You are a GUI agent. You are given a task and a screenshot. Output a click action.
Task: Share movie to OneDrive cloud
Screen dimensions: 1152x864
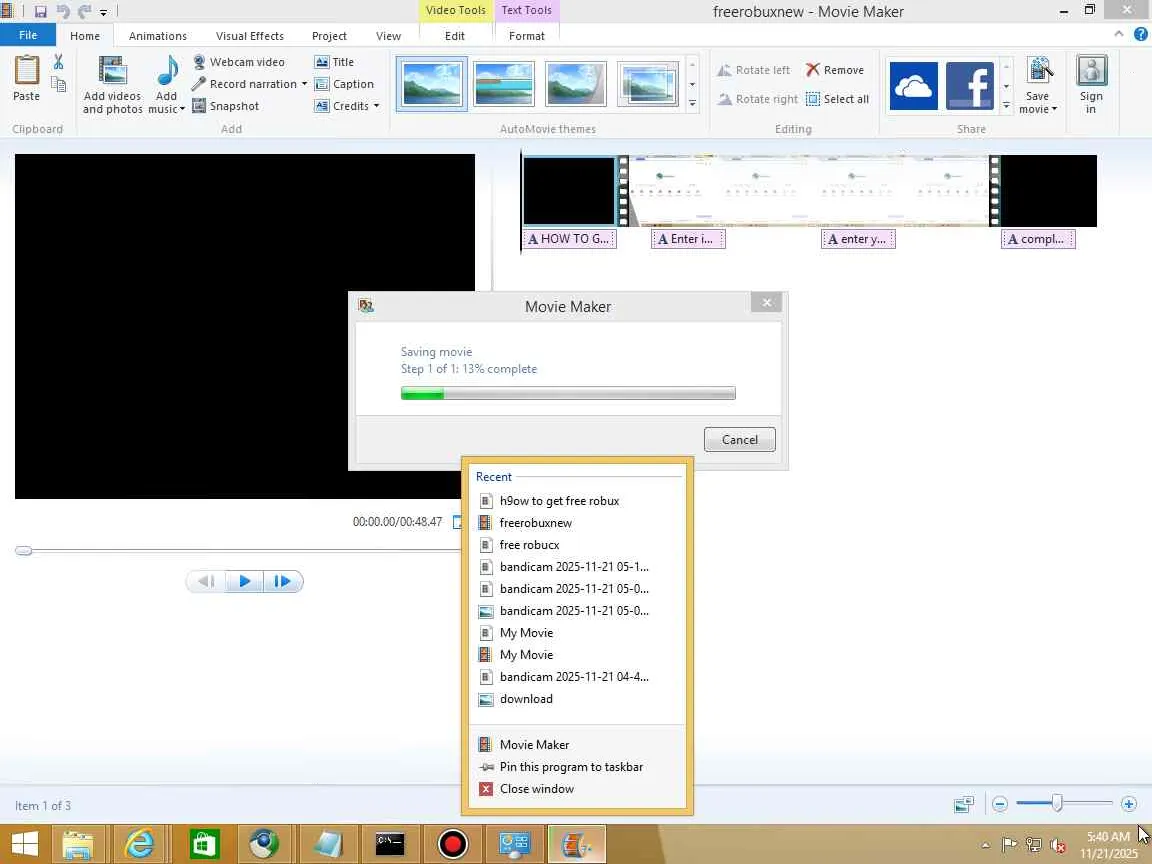click(x=913, y=85)
